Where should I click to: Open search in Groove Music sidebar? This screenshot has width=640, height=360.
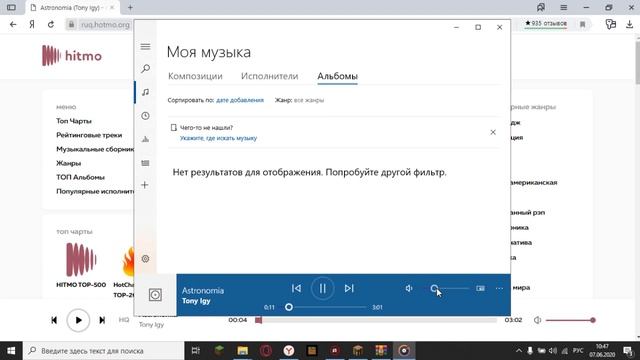145,69
